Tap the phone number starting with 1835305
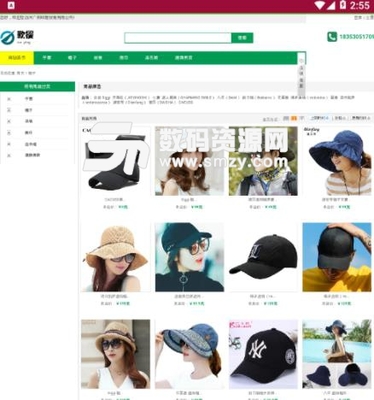Viewport: 374px width, 400px height. (356, 37)
